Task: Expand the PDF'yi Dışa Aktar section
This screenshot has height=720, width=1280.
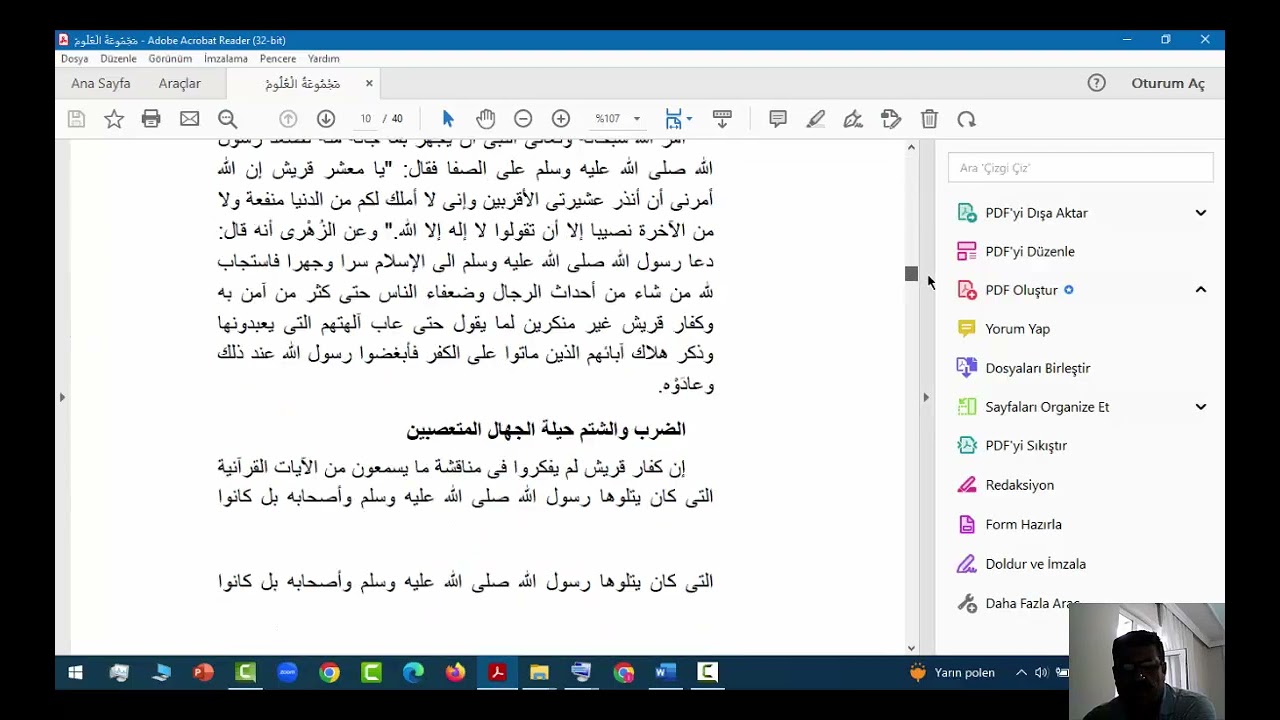Action: (x=1201, y=213)
